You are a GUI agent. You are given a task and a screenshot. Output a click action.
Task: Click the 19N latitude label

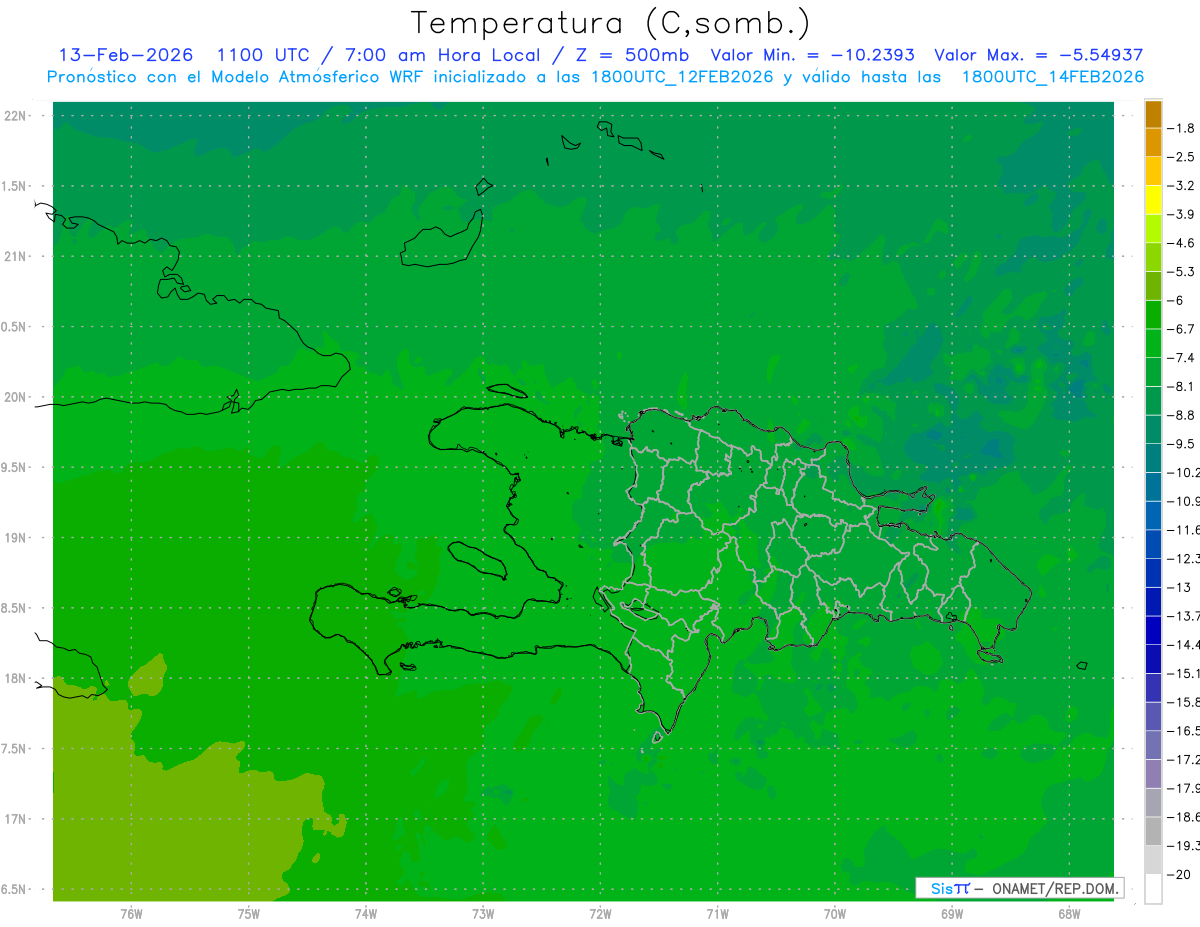pyautogui.click(x=16, y=537)
